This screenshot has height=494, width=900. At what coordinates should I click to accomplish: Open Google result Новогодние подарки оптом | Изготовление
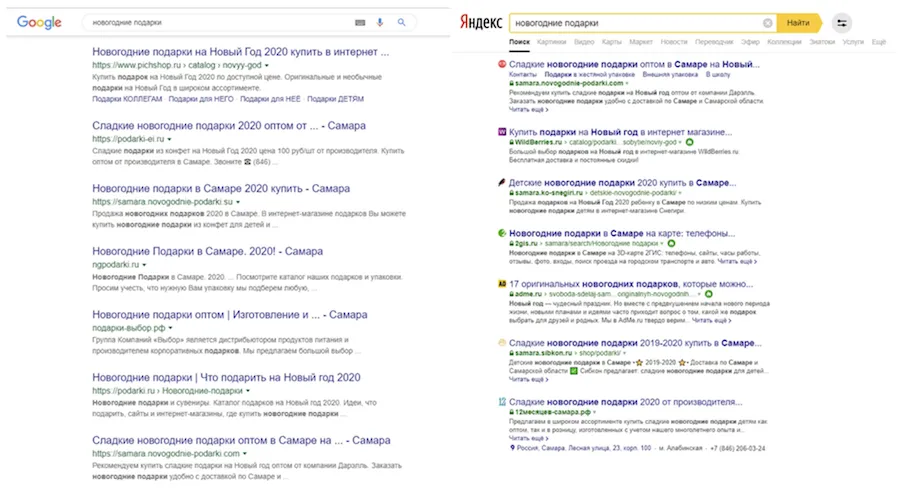230,314
